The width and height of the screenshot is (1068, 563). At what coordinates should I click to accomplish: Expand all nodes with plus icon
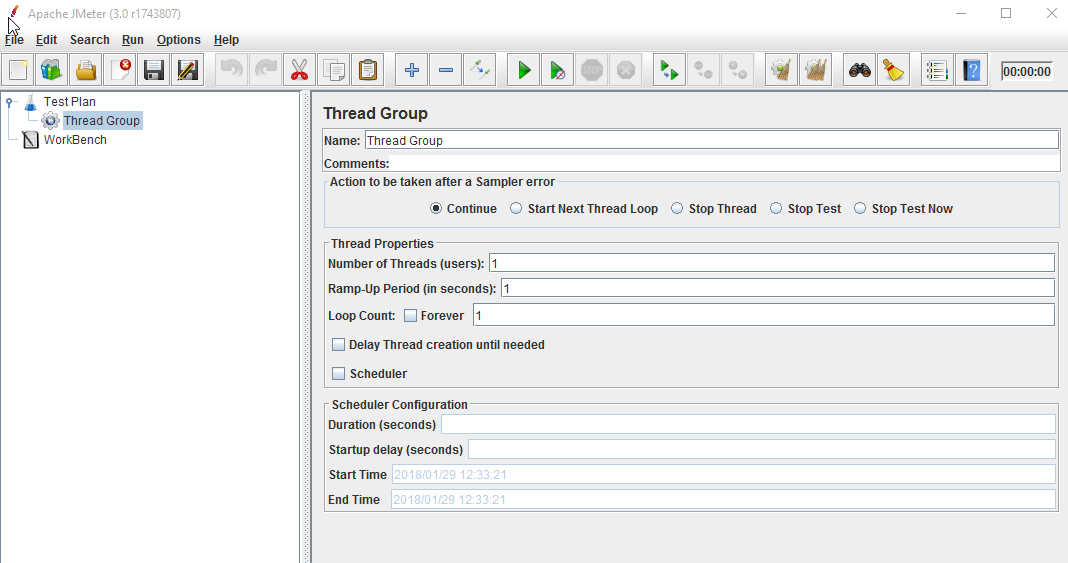(x=411, y=70)
